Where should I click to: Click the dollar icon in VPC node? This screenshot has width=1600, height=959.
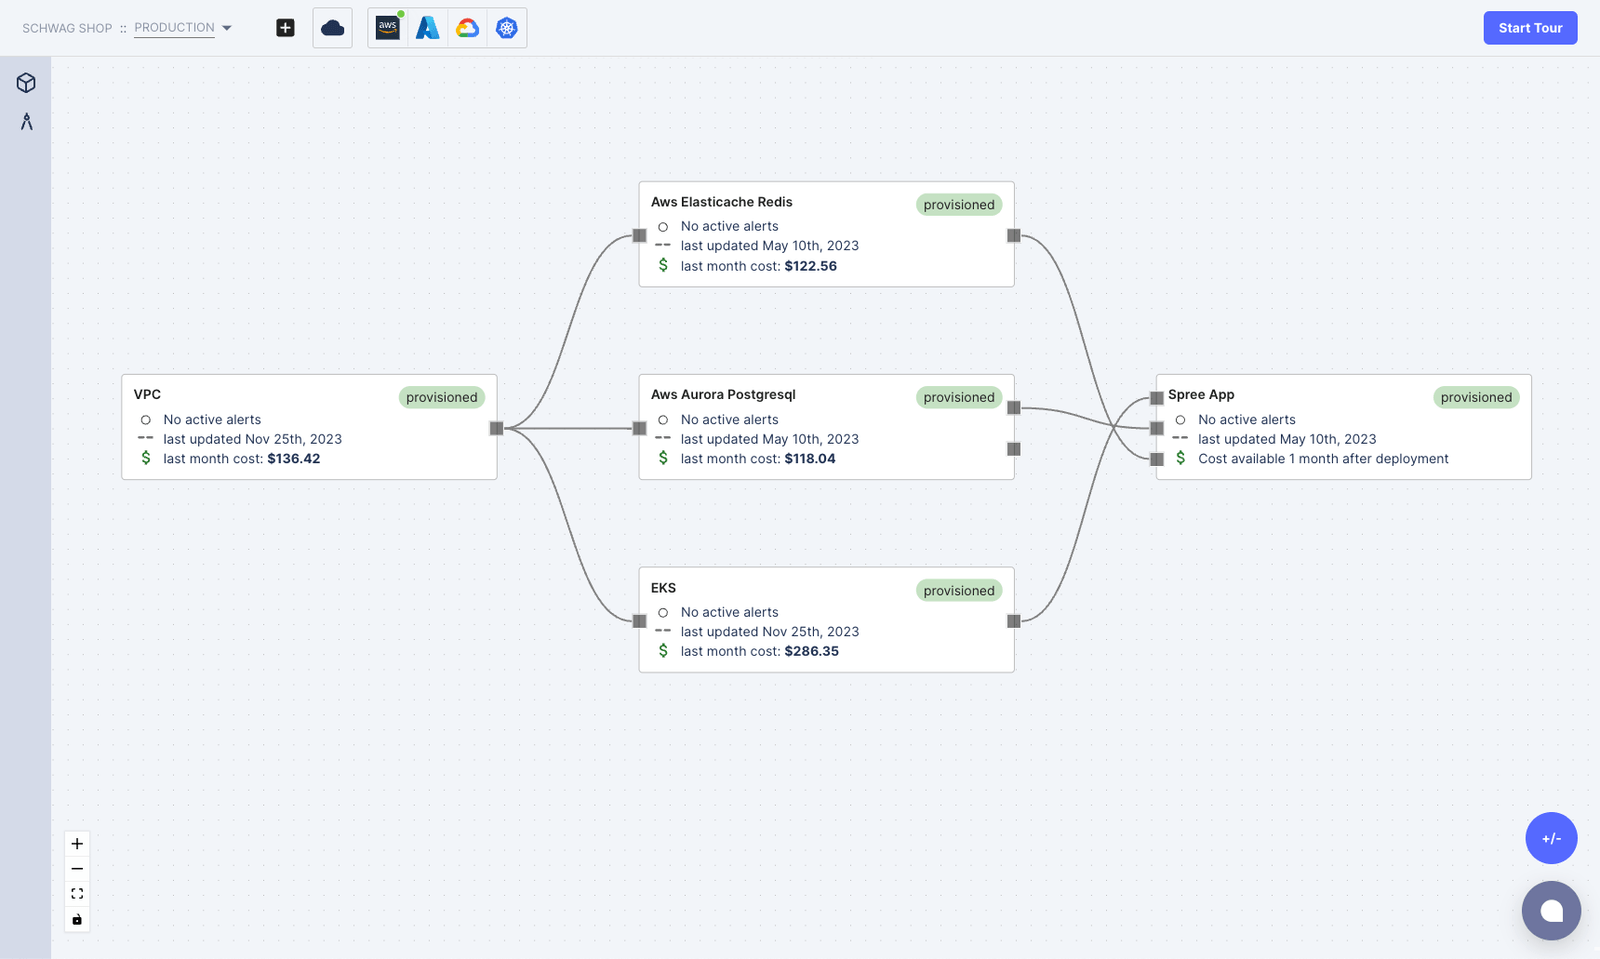pyautogui.click(x=146, y=458)
